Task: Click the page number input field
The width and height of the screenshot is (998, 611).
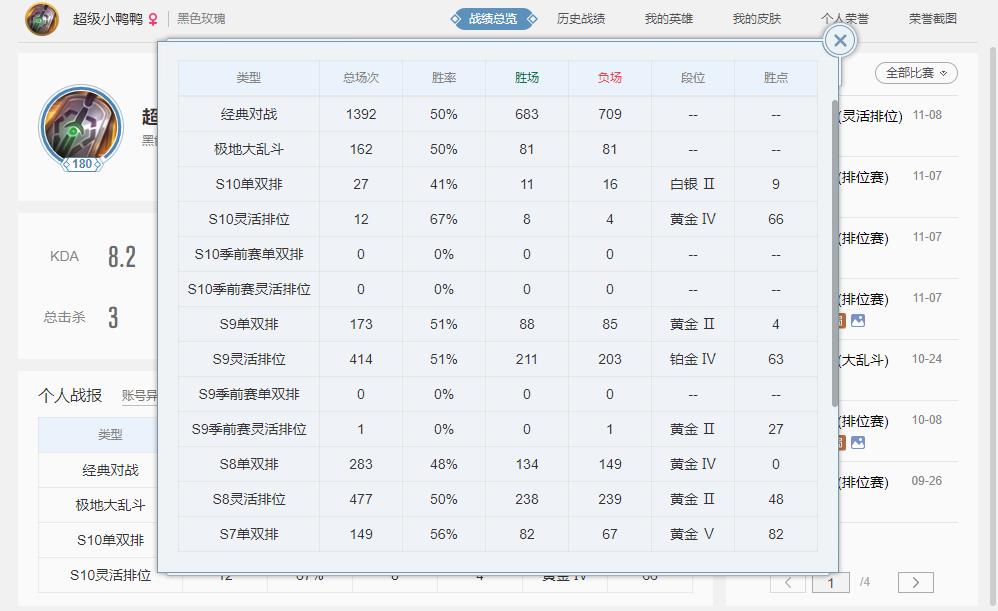Action: (830, 582)
